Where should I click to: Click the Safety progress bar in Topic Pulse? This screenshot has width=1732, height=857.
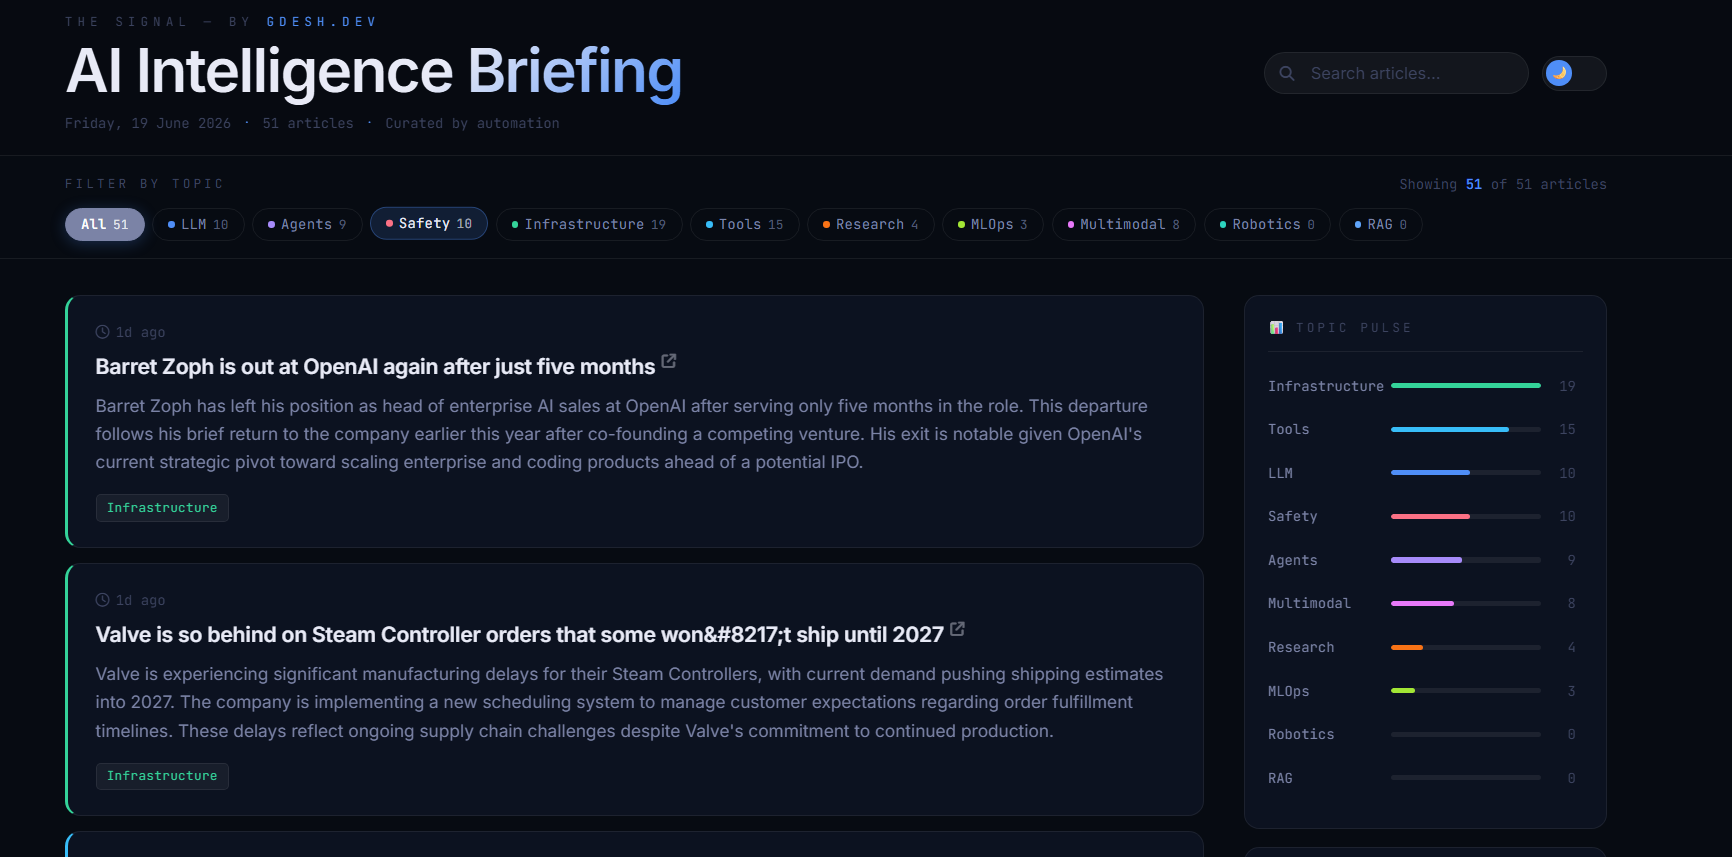coord(1466,516)
